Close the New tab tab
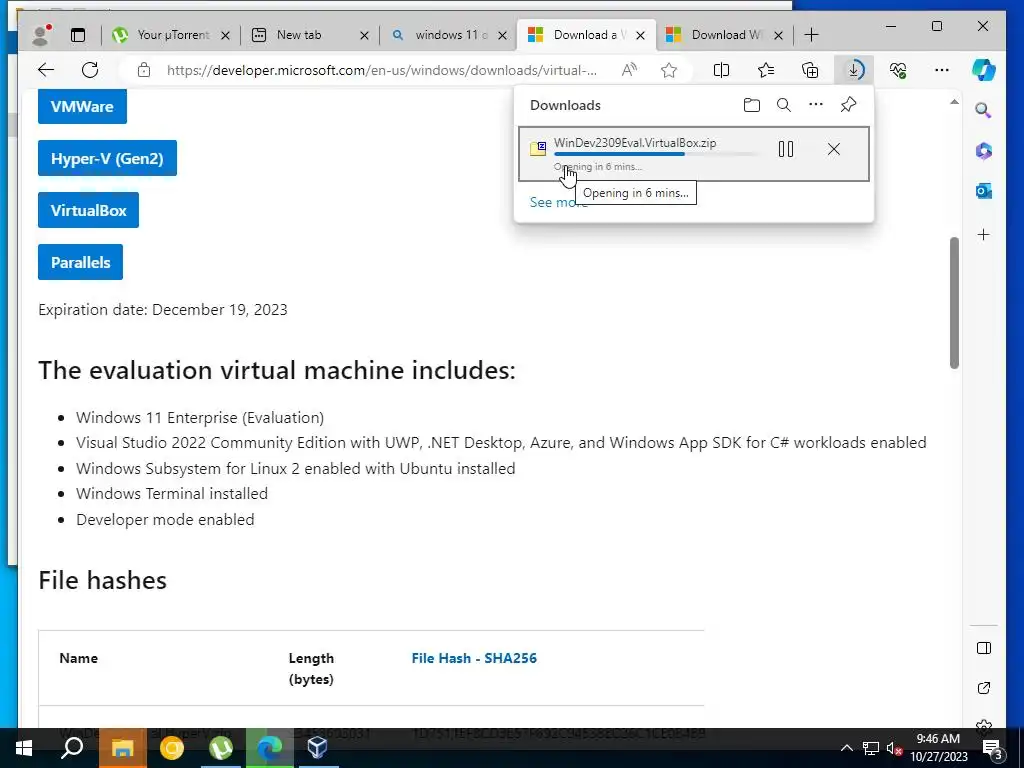This screenshot has height=768, width=1024. pyautogui.click(x=364, y=35)
